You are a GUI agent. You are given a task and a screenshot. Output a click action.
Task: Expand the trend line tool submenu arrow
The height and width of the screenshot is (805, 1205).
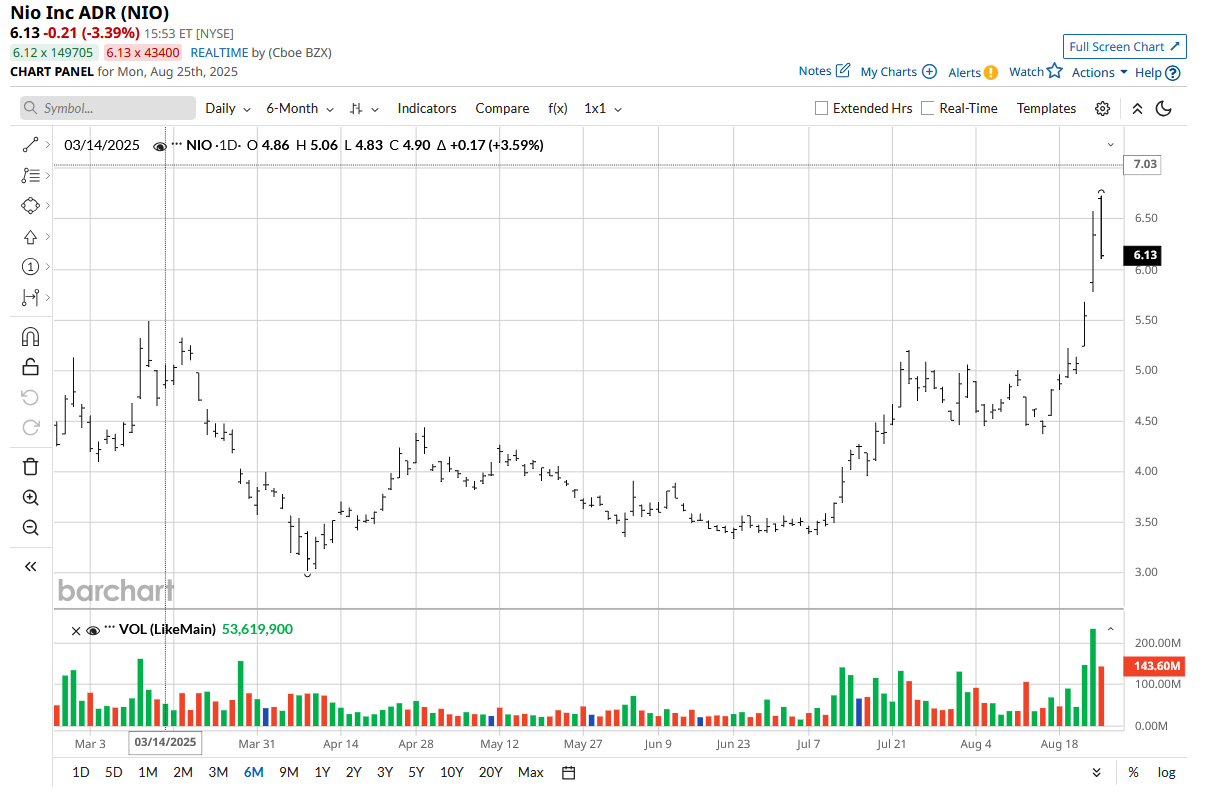(x=47, y=145)
